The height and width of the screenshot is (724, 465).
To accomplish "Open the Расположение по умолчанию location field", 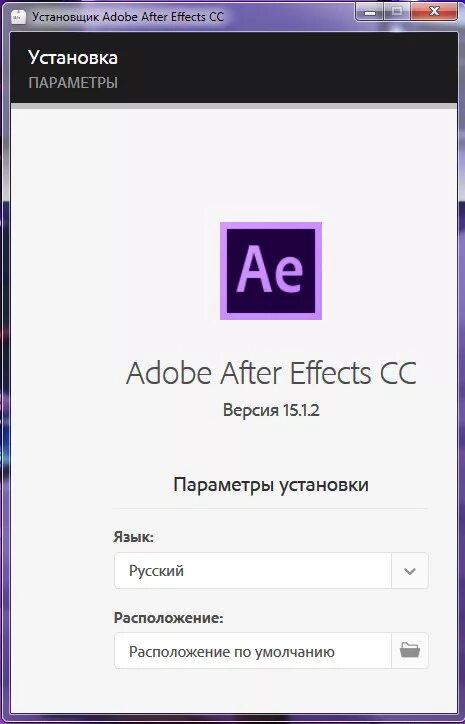I will click(x=253, y=651).
